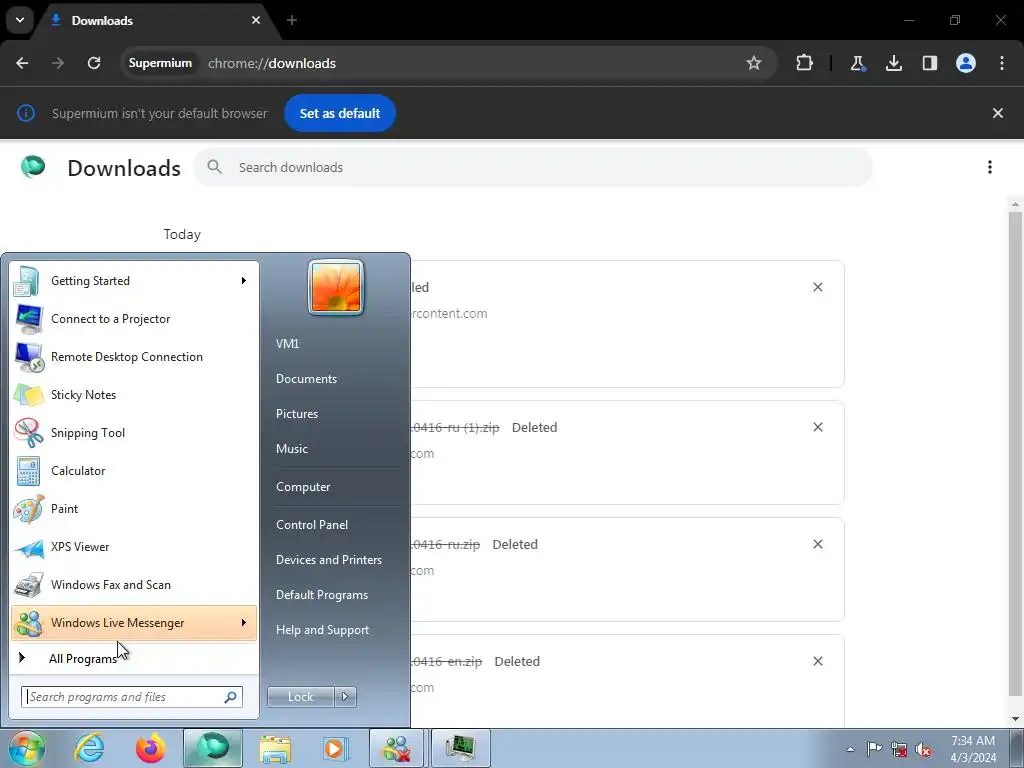Viewport: 1024px width, 768px height.
Task: Reload the Downloads page
Action: pos(94,63)
